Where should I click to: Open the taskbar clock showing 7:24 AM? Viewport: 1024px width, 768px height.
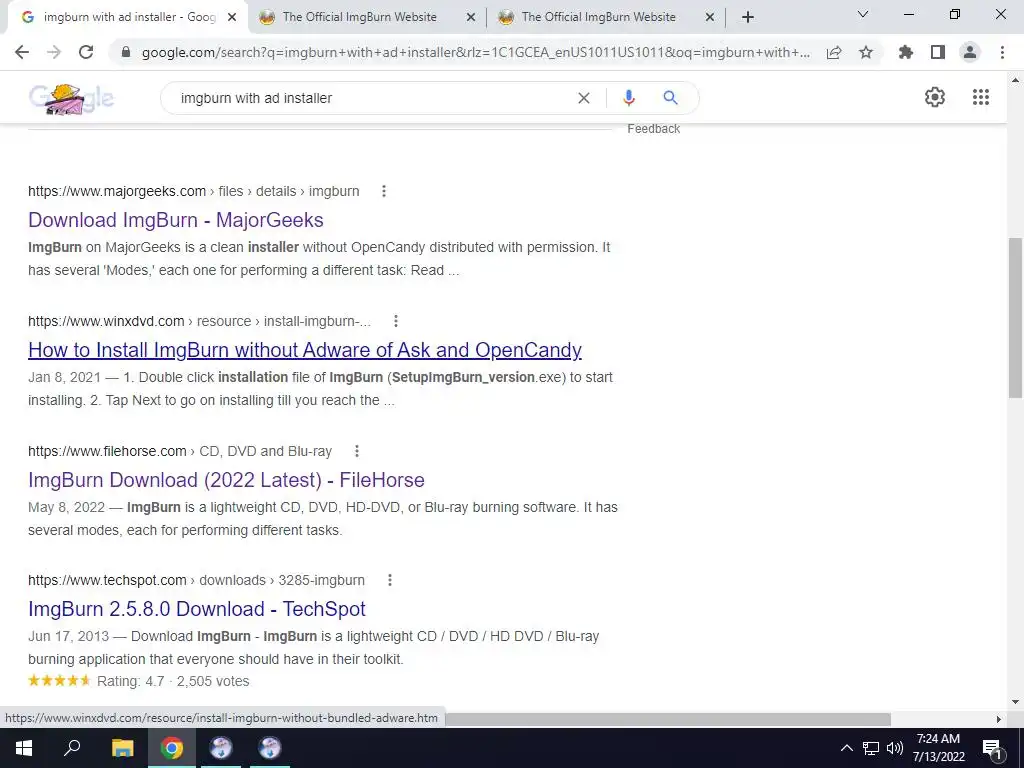pos(938,748)
